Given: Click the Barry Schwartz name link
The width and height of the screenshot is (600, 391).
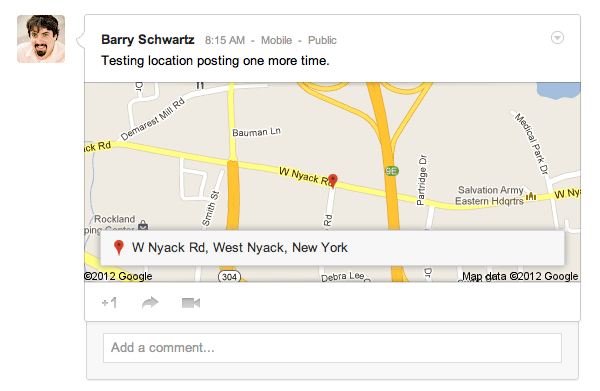Looking at the screenshot, I should 148,39.
